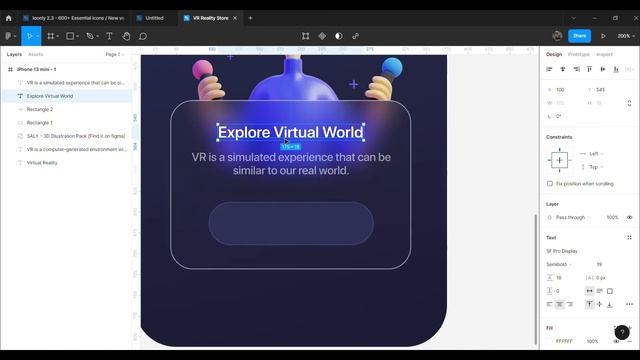The height and width of the screenshot is (360, 640).
Task: Toggle layer visibility eye in Layer section
Action: (x=629, y=217)
